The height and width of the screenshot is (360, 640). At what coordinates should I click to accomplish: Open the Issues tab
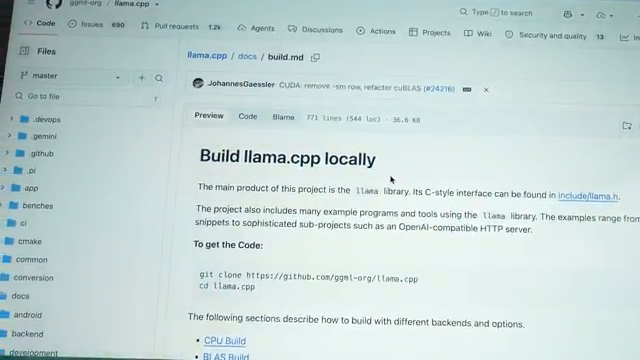(x=96, y=24)
